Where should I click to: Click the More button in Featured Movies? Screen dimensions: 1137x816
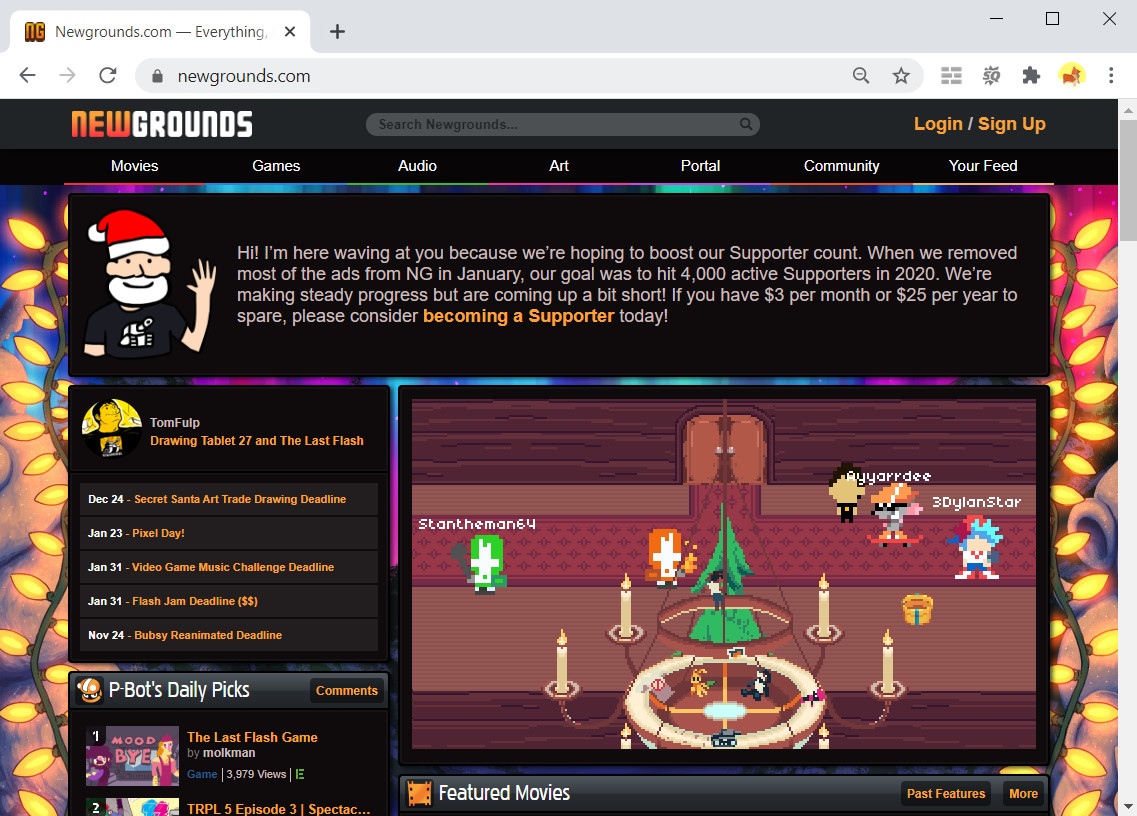coord(1023,794)
